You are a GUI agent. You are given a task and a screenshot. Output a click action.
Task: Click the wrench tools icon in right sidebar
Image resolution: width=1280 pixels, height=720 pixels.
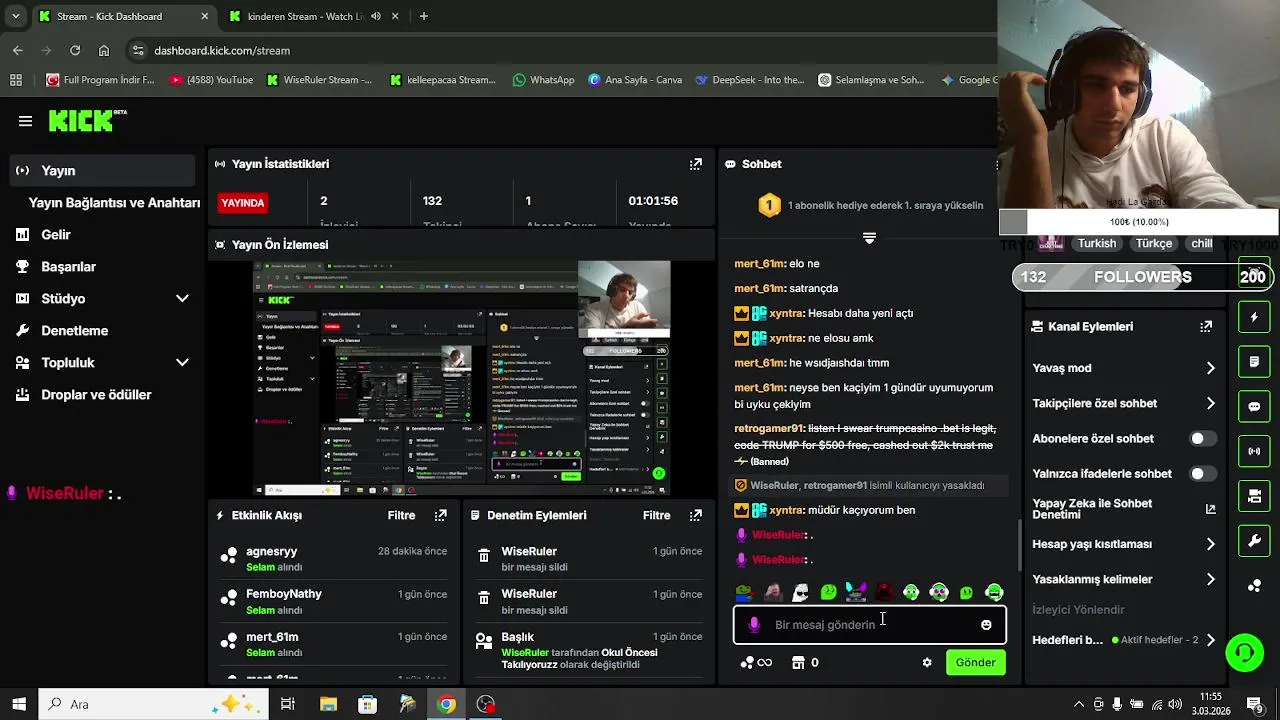[x=1254, y=541]
